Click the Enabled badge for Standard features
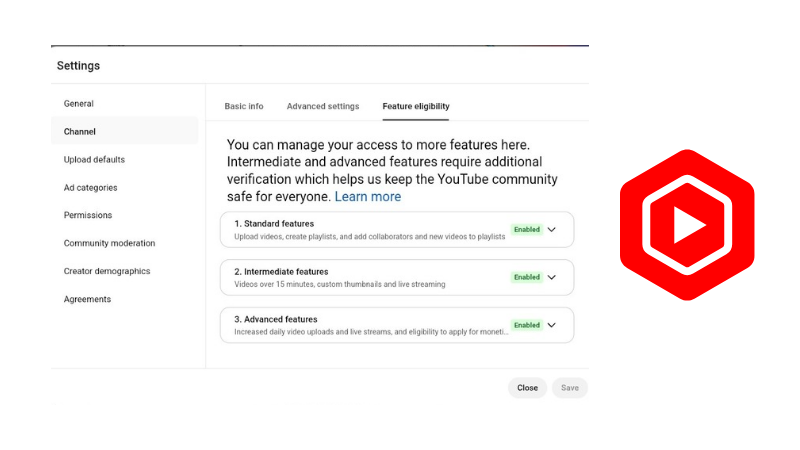800x450 pixels. tap(527, 230)
